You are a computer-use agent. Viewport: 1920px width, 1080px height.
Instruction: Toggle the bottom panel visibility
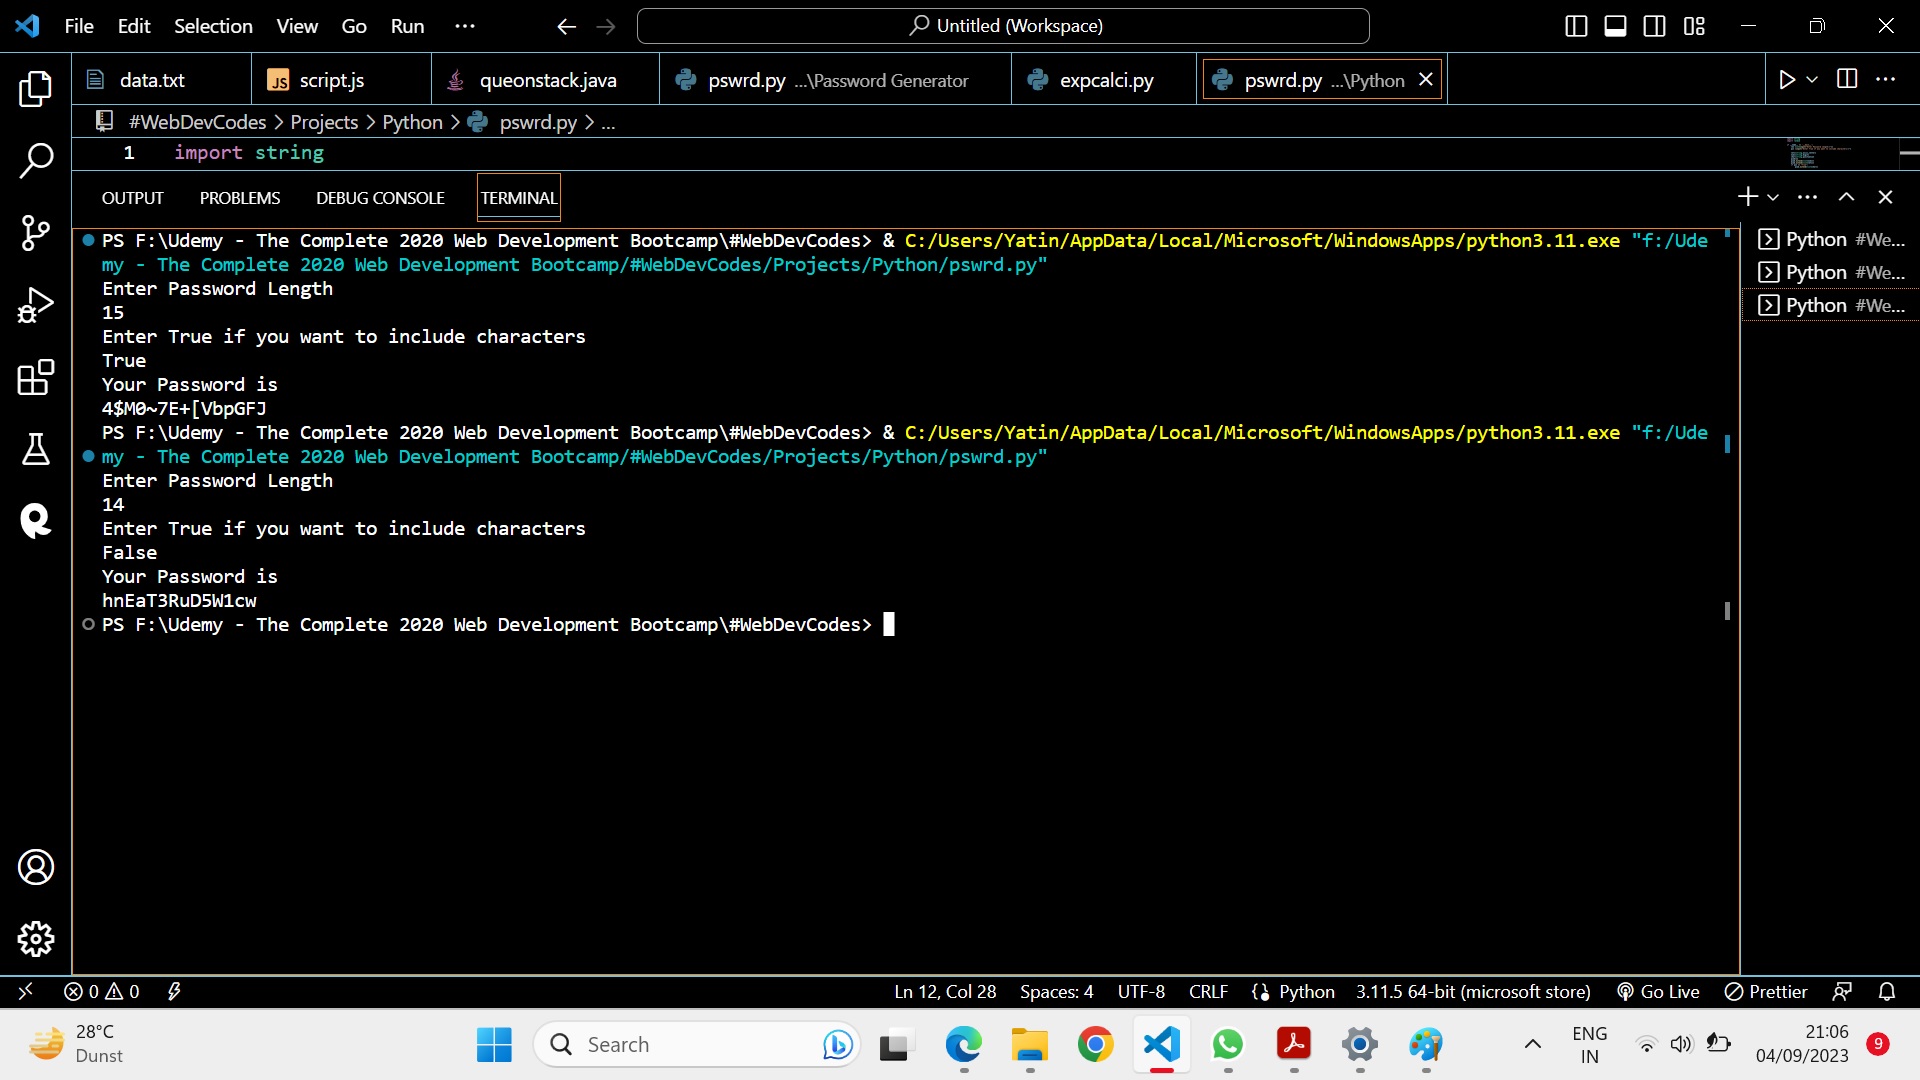(1614, 26)
